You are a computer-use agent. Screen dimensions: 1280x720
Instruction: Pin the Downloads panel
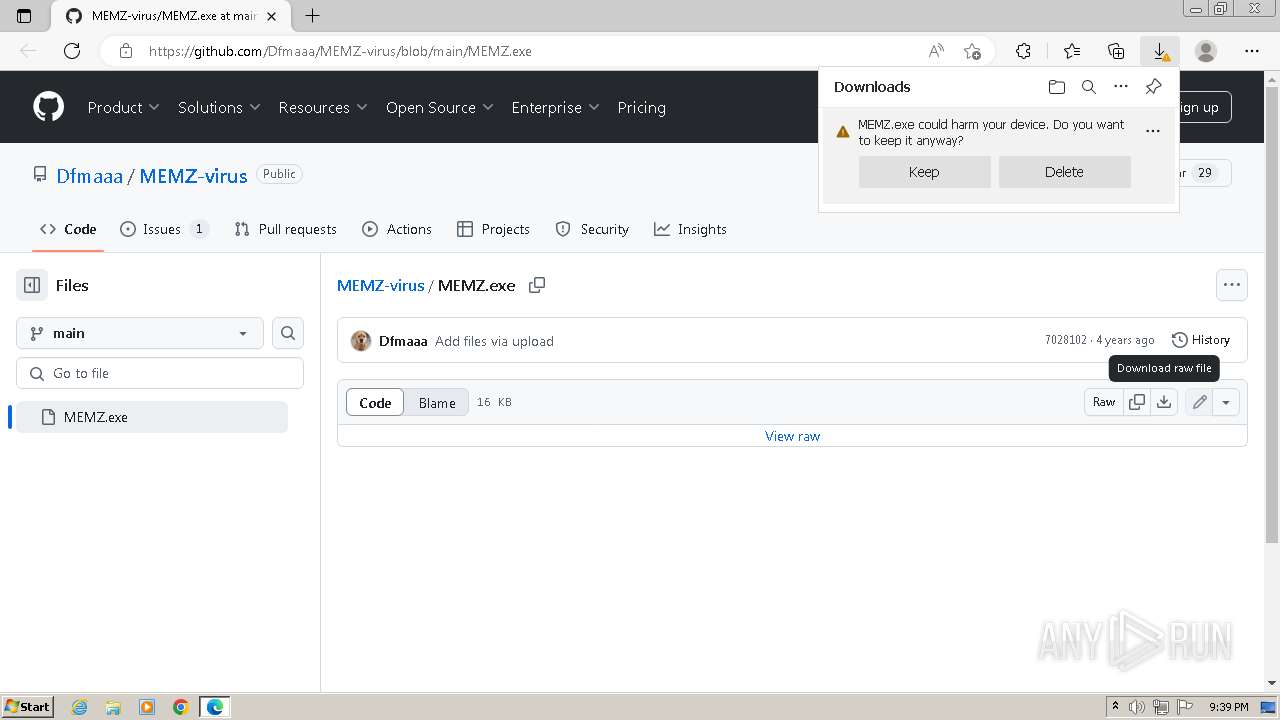click(1153, 87)
